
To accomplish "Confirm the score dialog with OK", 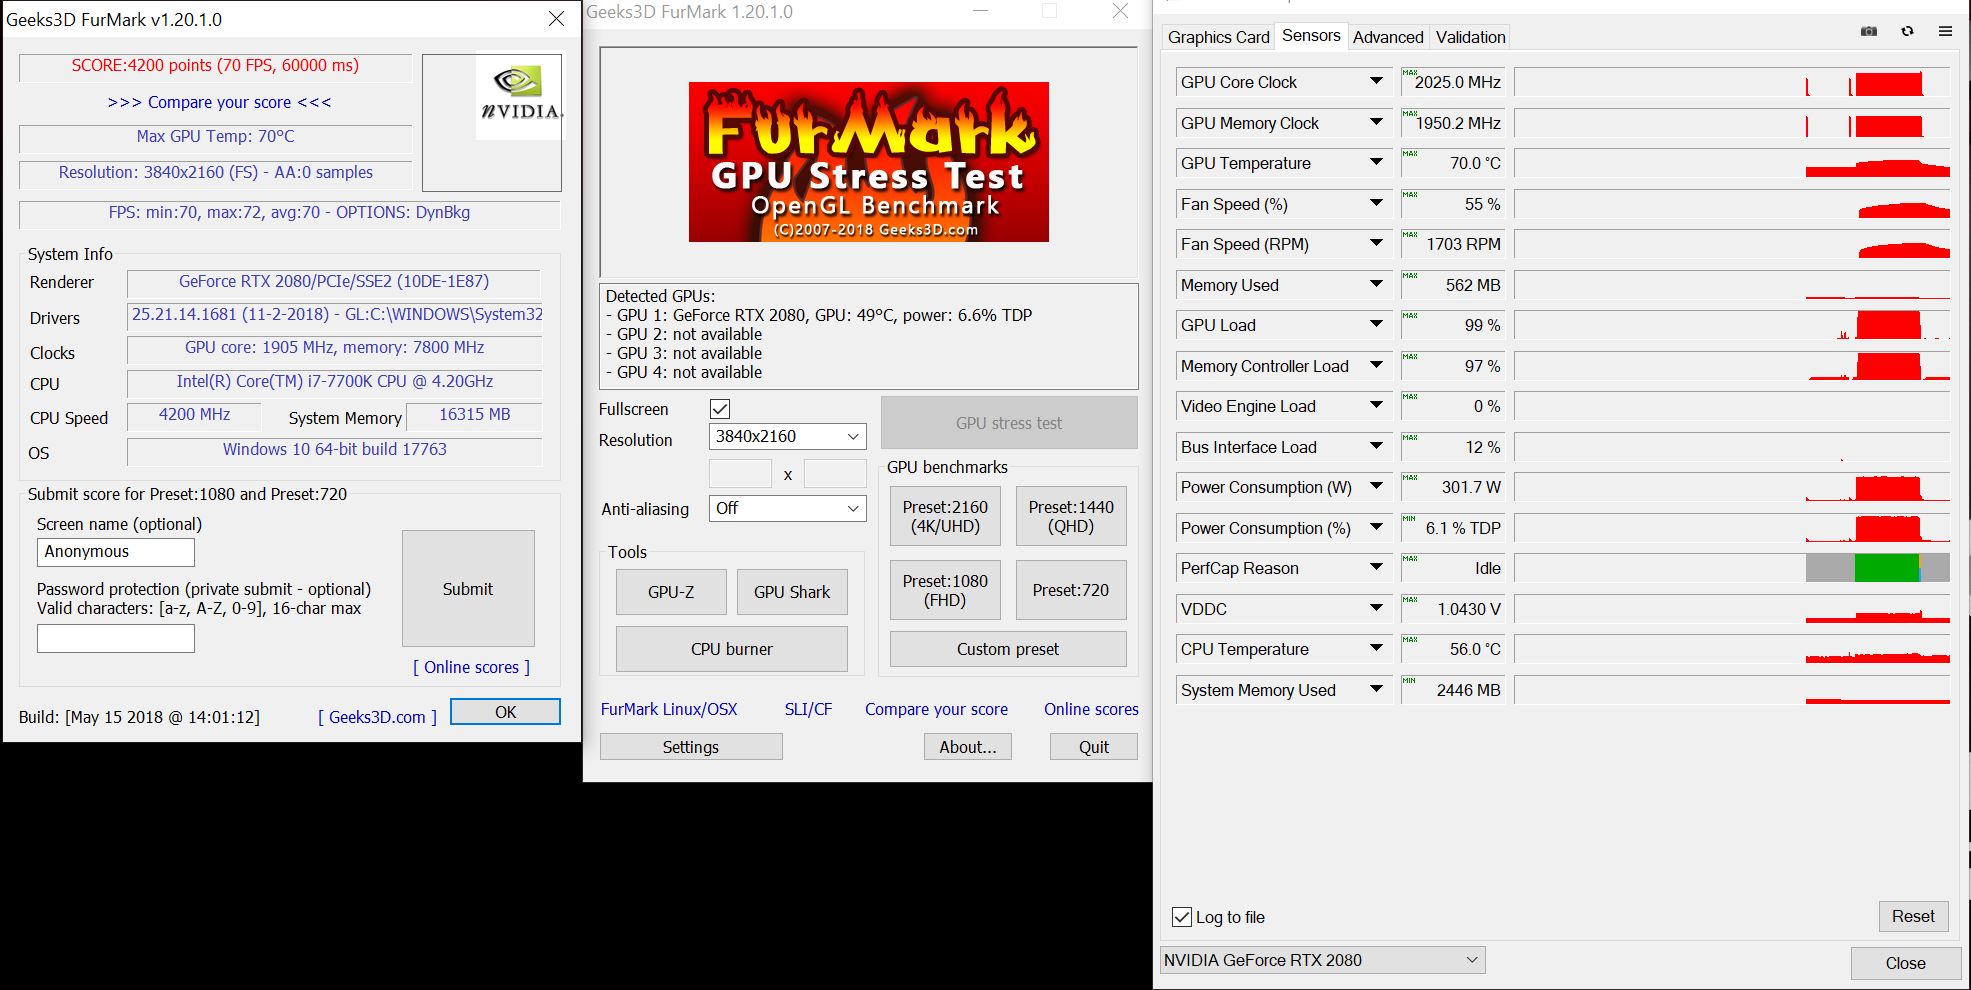I will click(505, 712).
